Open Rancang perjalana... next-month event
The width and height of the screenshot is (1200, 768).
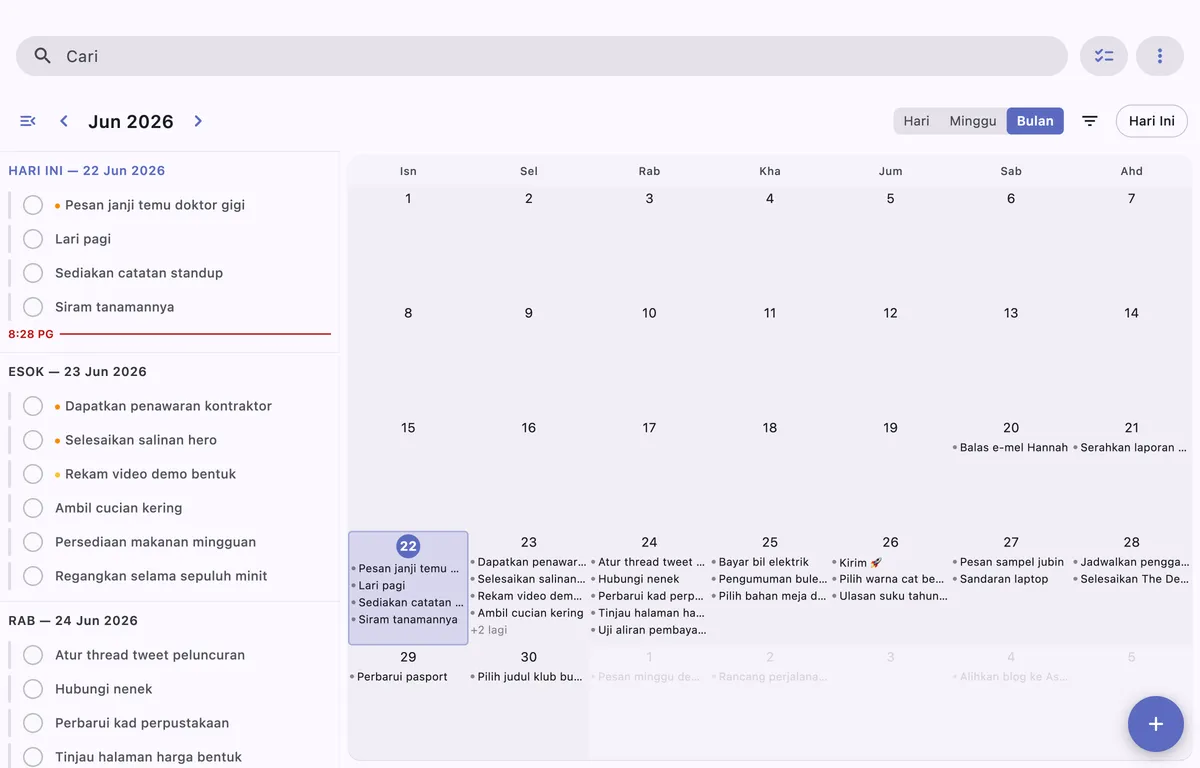coord(770,677)
